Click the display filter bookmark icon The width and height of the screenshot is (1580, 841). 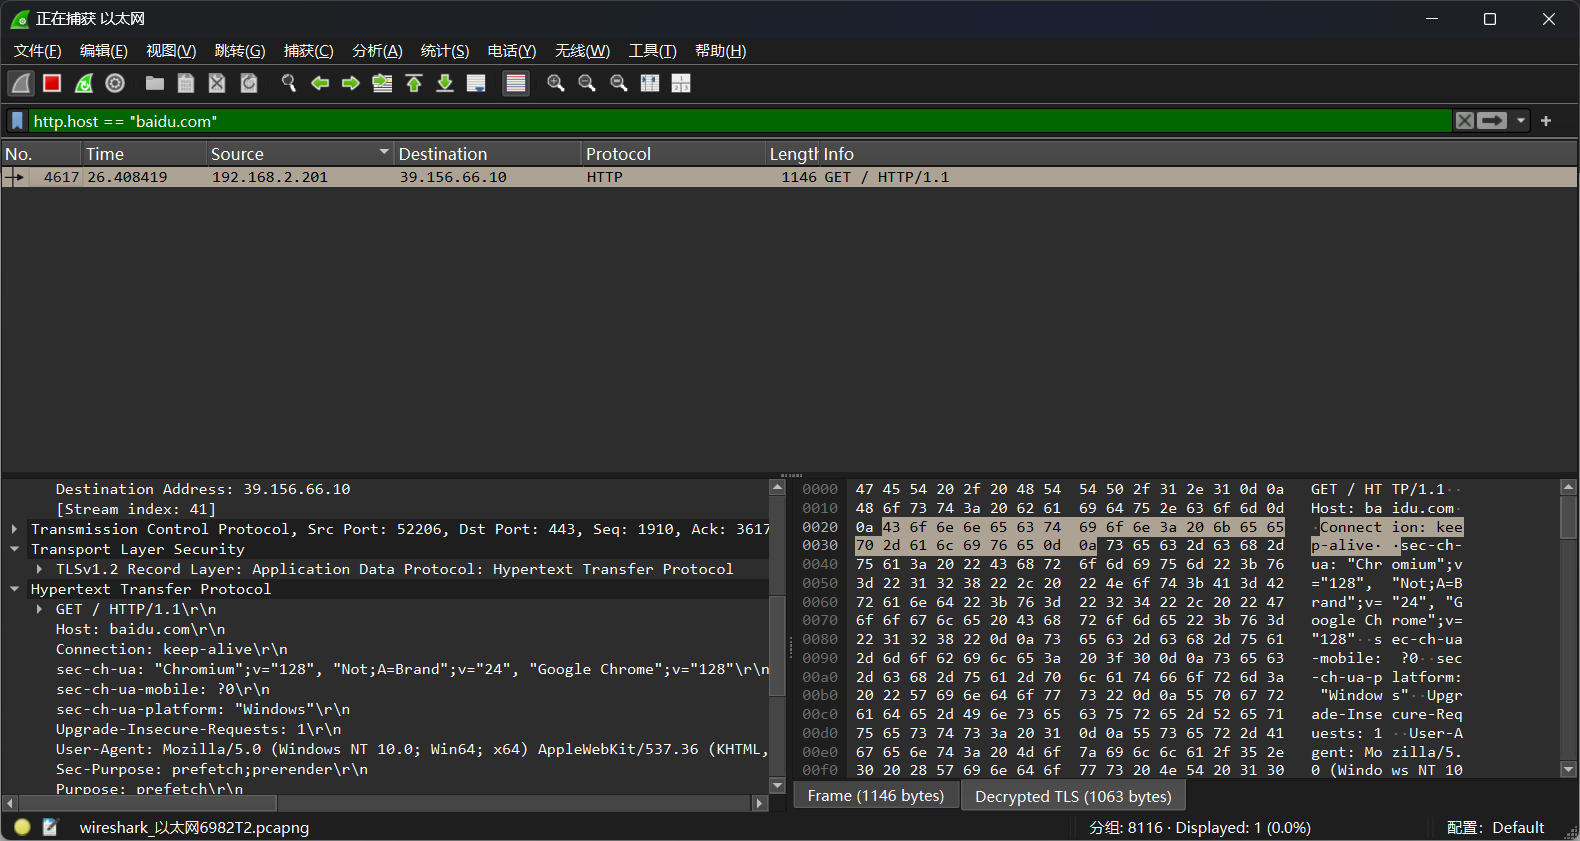tap(17, 121)
